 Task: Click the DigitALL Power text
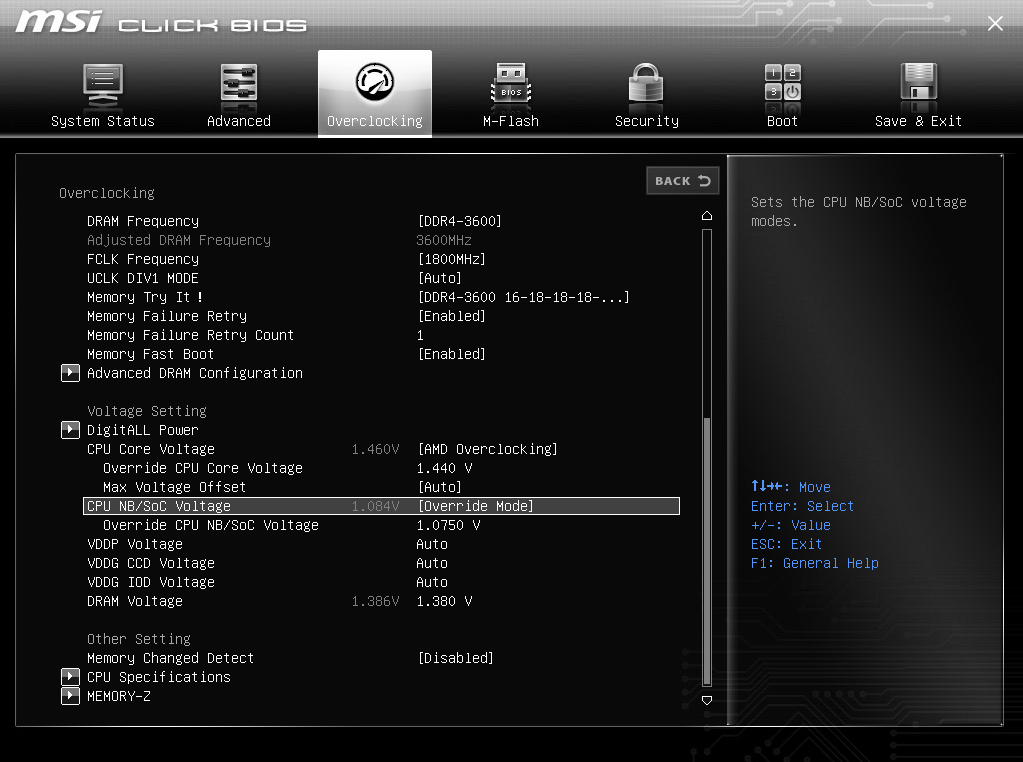tap(143, 431)
